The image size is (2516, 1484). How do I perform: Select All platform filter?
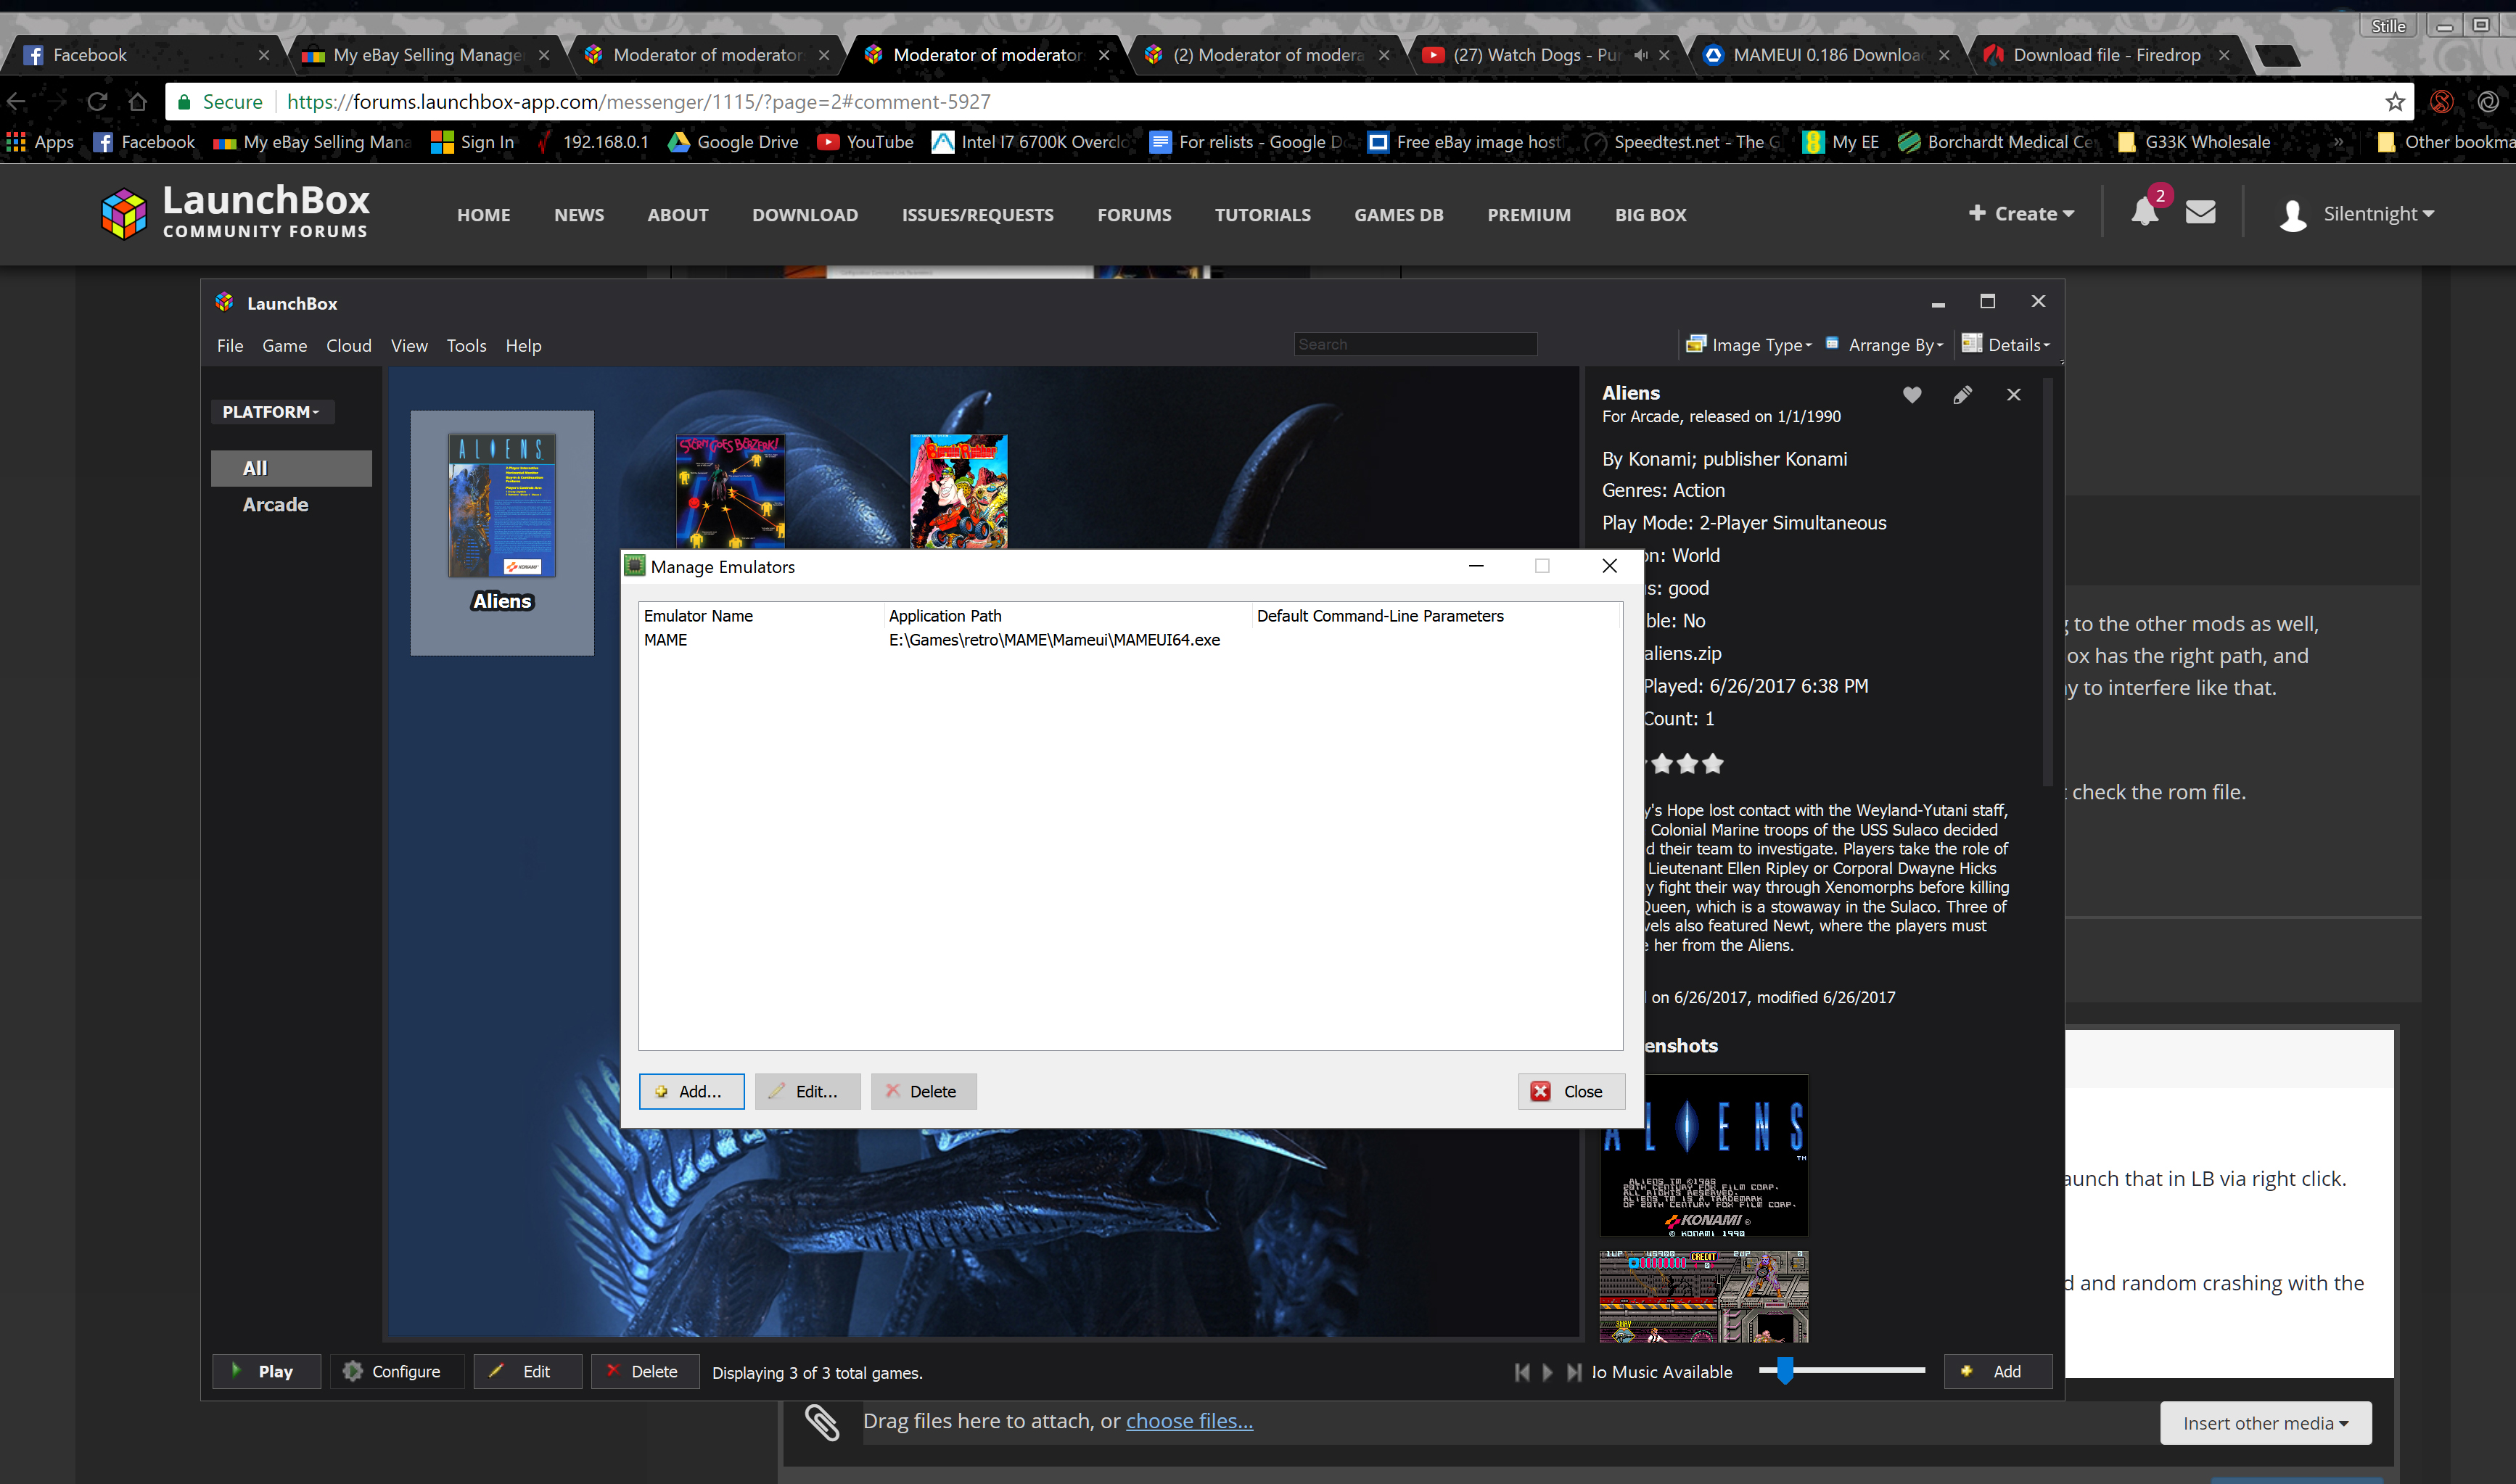(291, 468)
